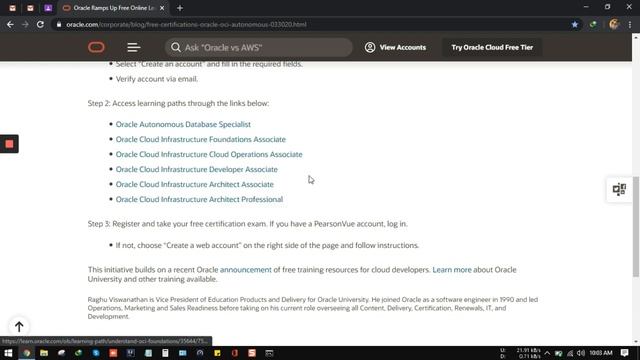Open the yellow sticky notes taskbar icon
Viewport: 640px width, 360px height.
(217, 353)
